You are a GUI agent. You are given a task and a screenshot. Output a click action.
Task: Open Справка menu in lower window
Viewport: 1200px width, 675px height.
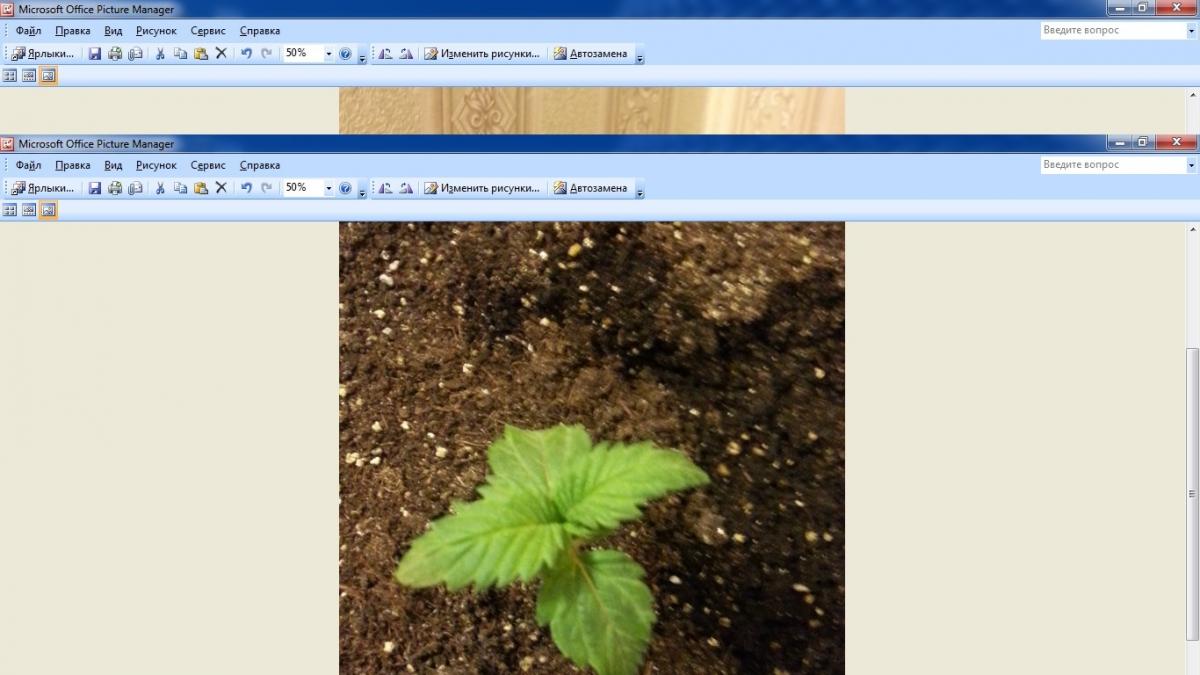[x=260, y=165]
